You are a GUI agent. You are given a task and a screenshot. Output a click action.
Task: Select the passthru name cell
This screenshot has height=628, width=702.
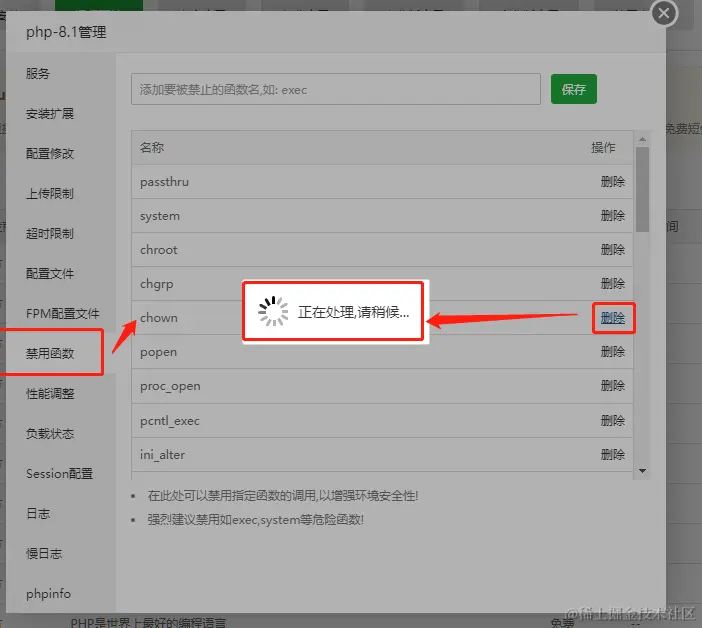pyautogui.click(x=164, y=182)
